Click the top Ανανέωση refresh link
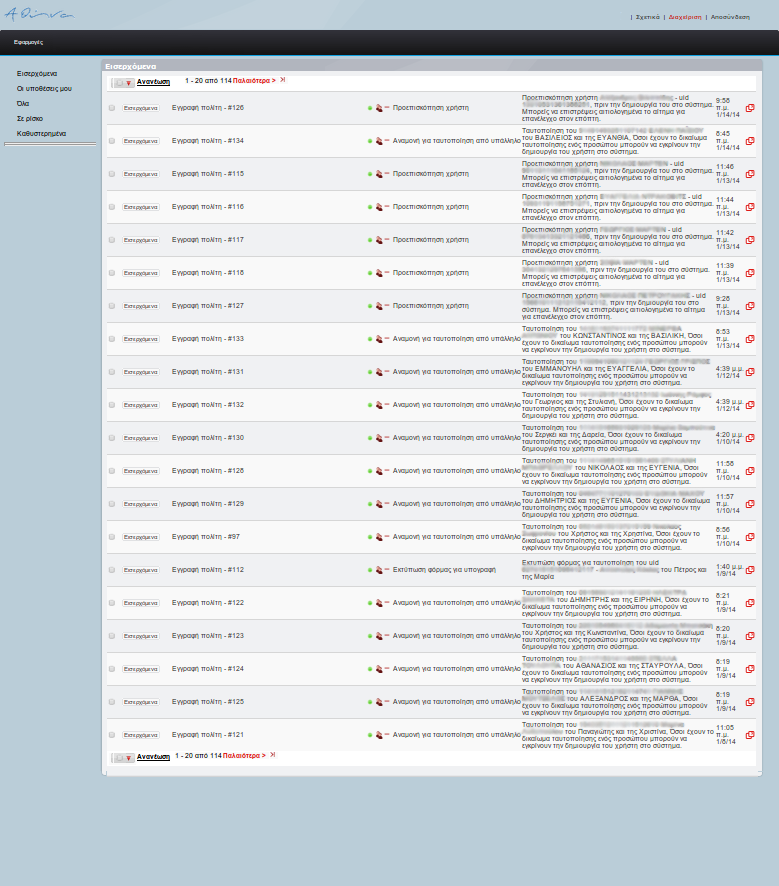The height and width of the screenshot is (886, 779). tap(153, 82)
